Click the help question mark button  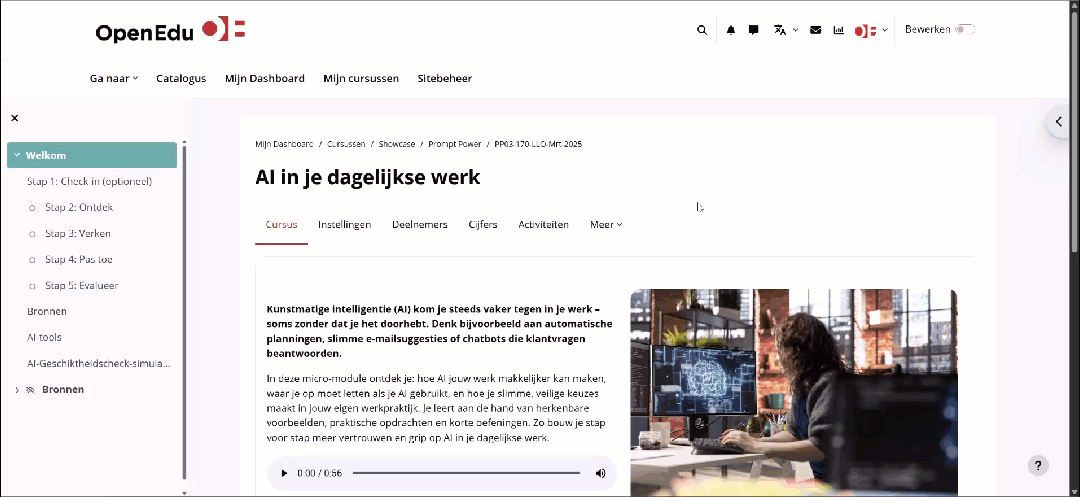[1039, 465]
